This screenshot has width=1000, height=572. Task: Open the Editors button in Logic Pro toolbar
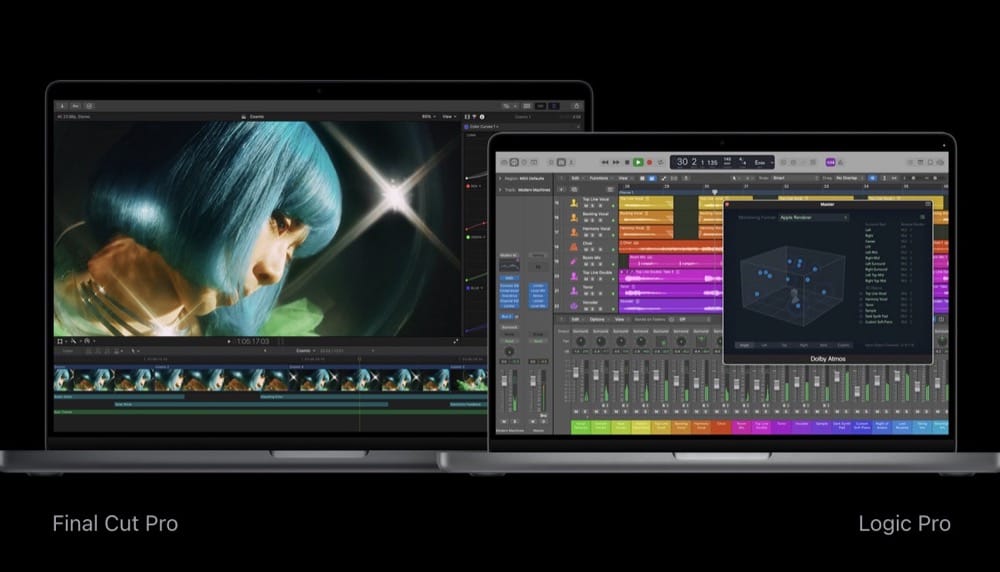tap(571, 163)
